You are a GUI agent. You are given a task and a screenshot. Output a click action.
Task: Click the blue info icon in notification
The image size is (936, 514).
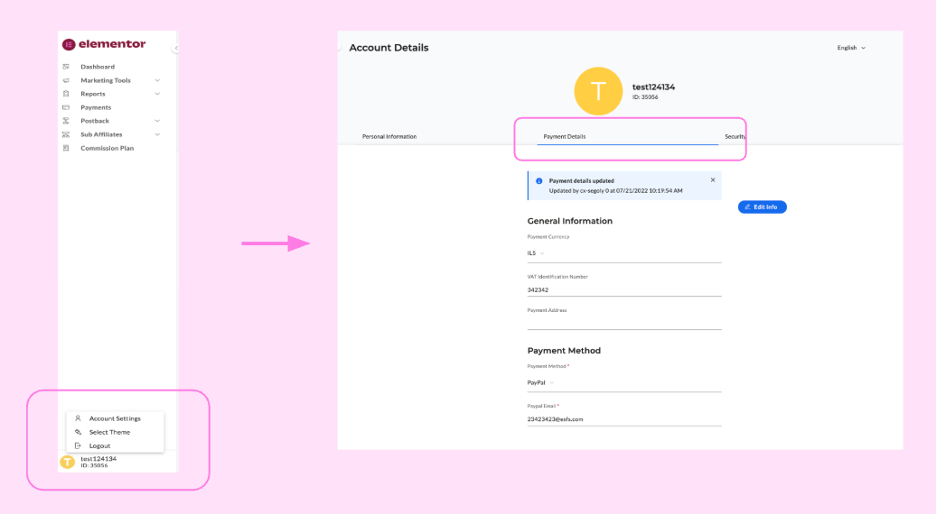pyautogui.click(x=539, y=181)
